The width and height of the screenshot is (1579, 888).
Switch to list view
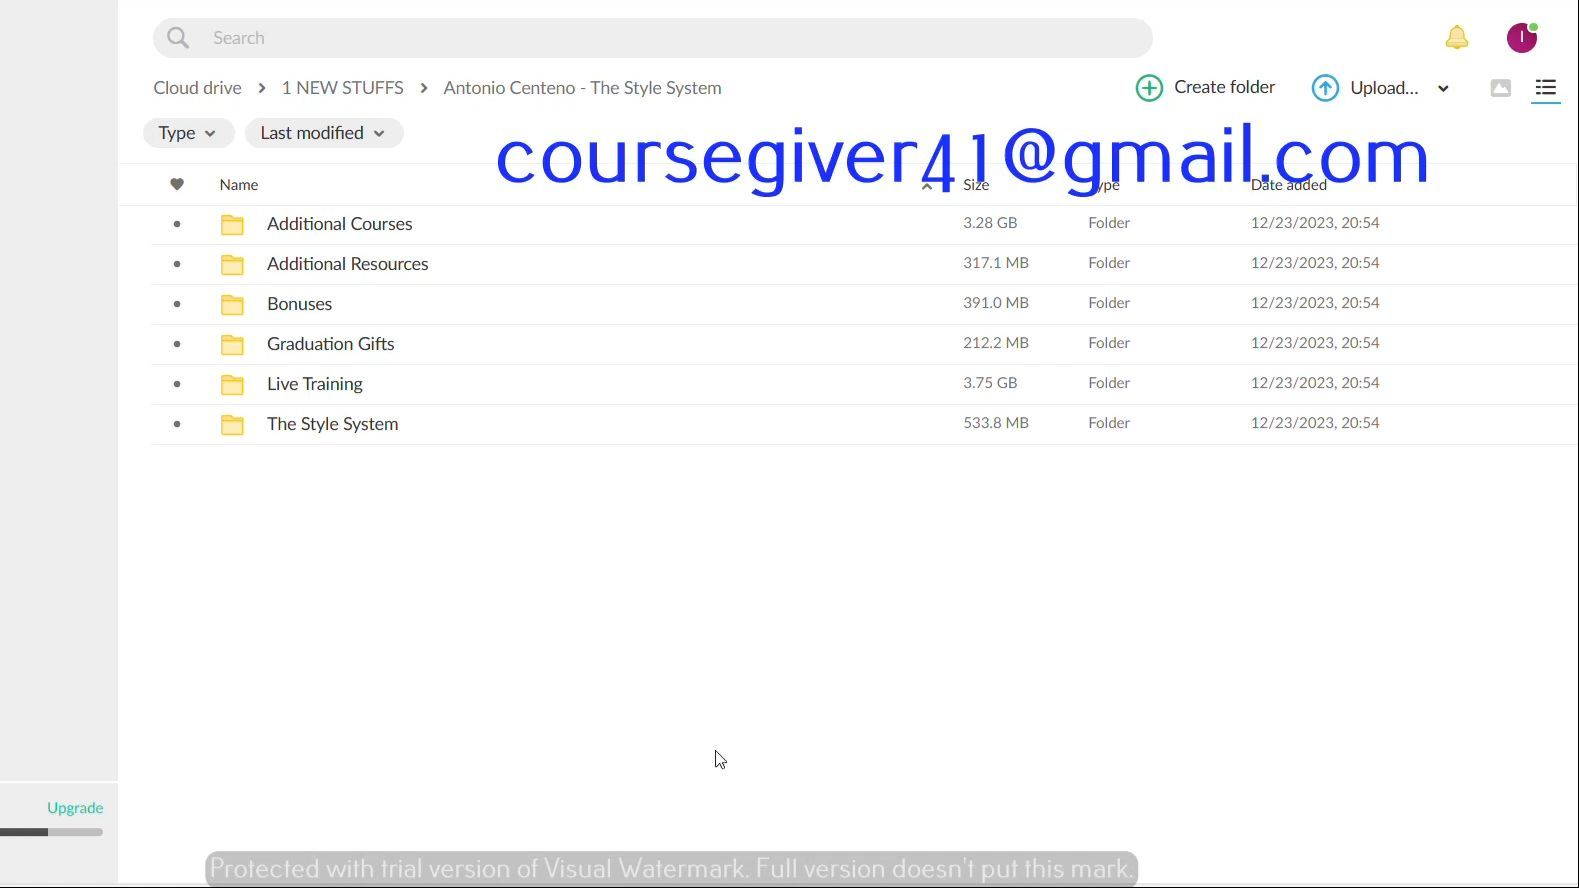[x=1546, y=88]
